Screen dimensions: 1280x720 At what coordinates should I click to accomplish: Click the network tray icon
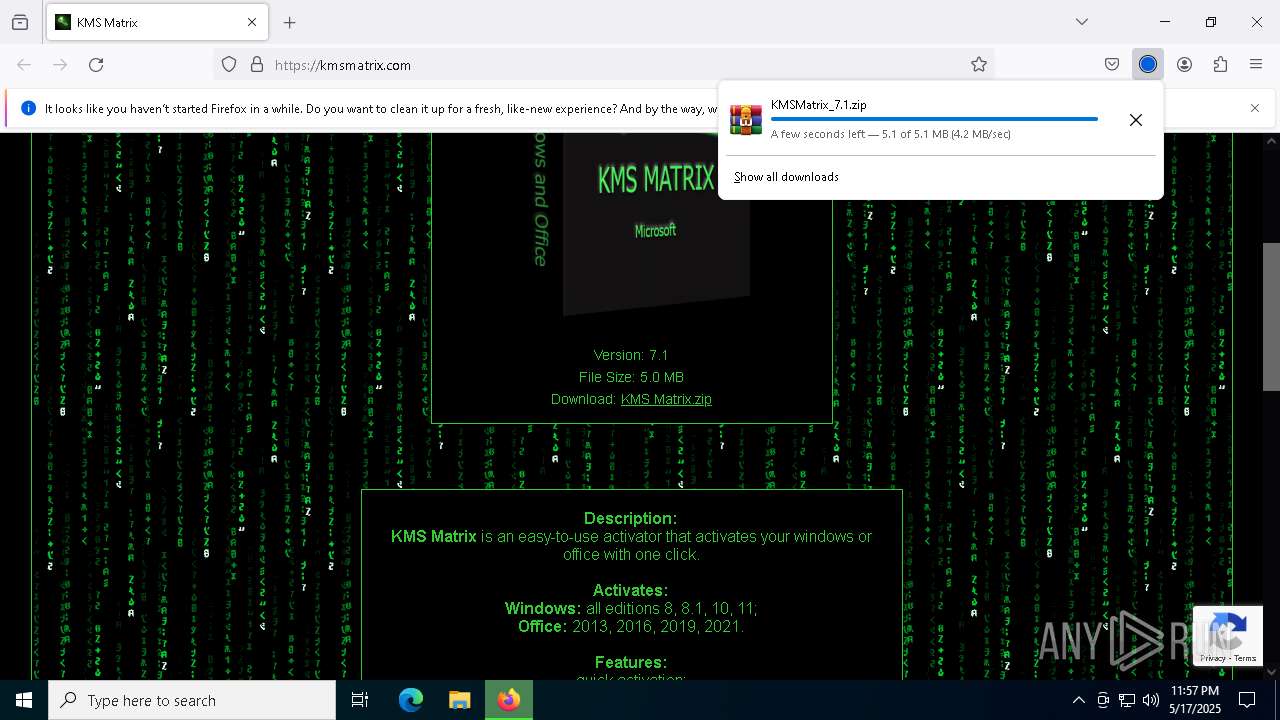pos(1127,700)
